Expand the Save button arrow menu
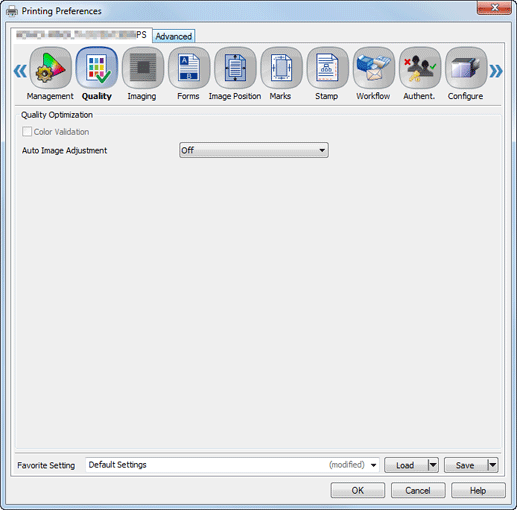The width and height of the screenshot is (517, 510). 493,465
